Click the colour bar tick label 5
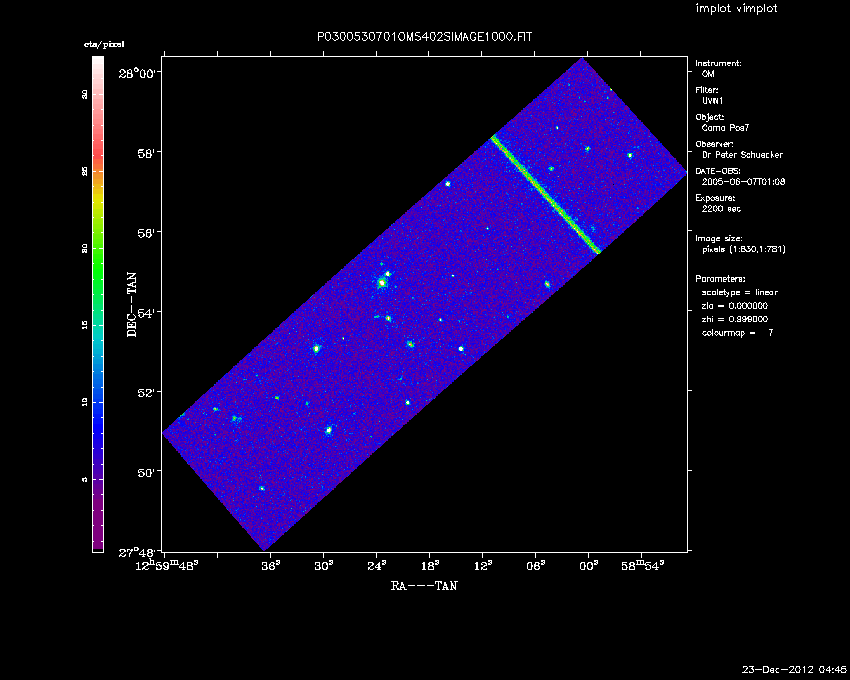The image size is (850, 680). point(85,479)
